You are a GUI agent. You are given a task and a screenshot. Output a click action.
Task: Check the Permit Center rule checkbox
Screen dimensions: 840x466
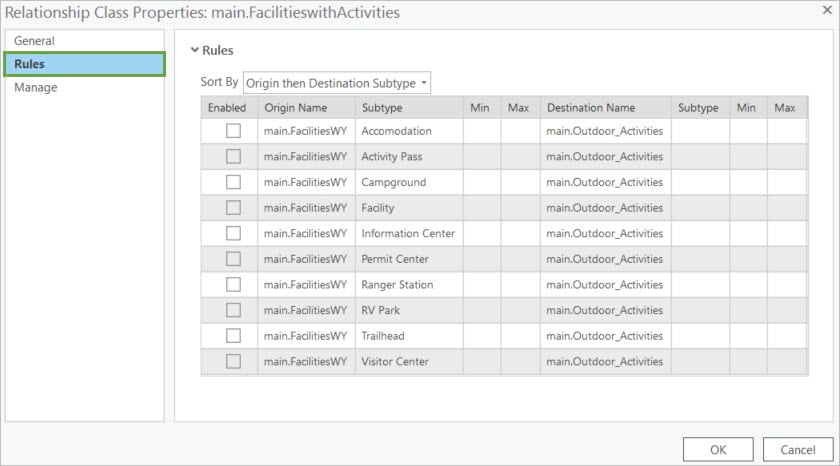click(x=233, y=259)
